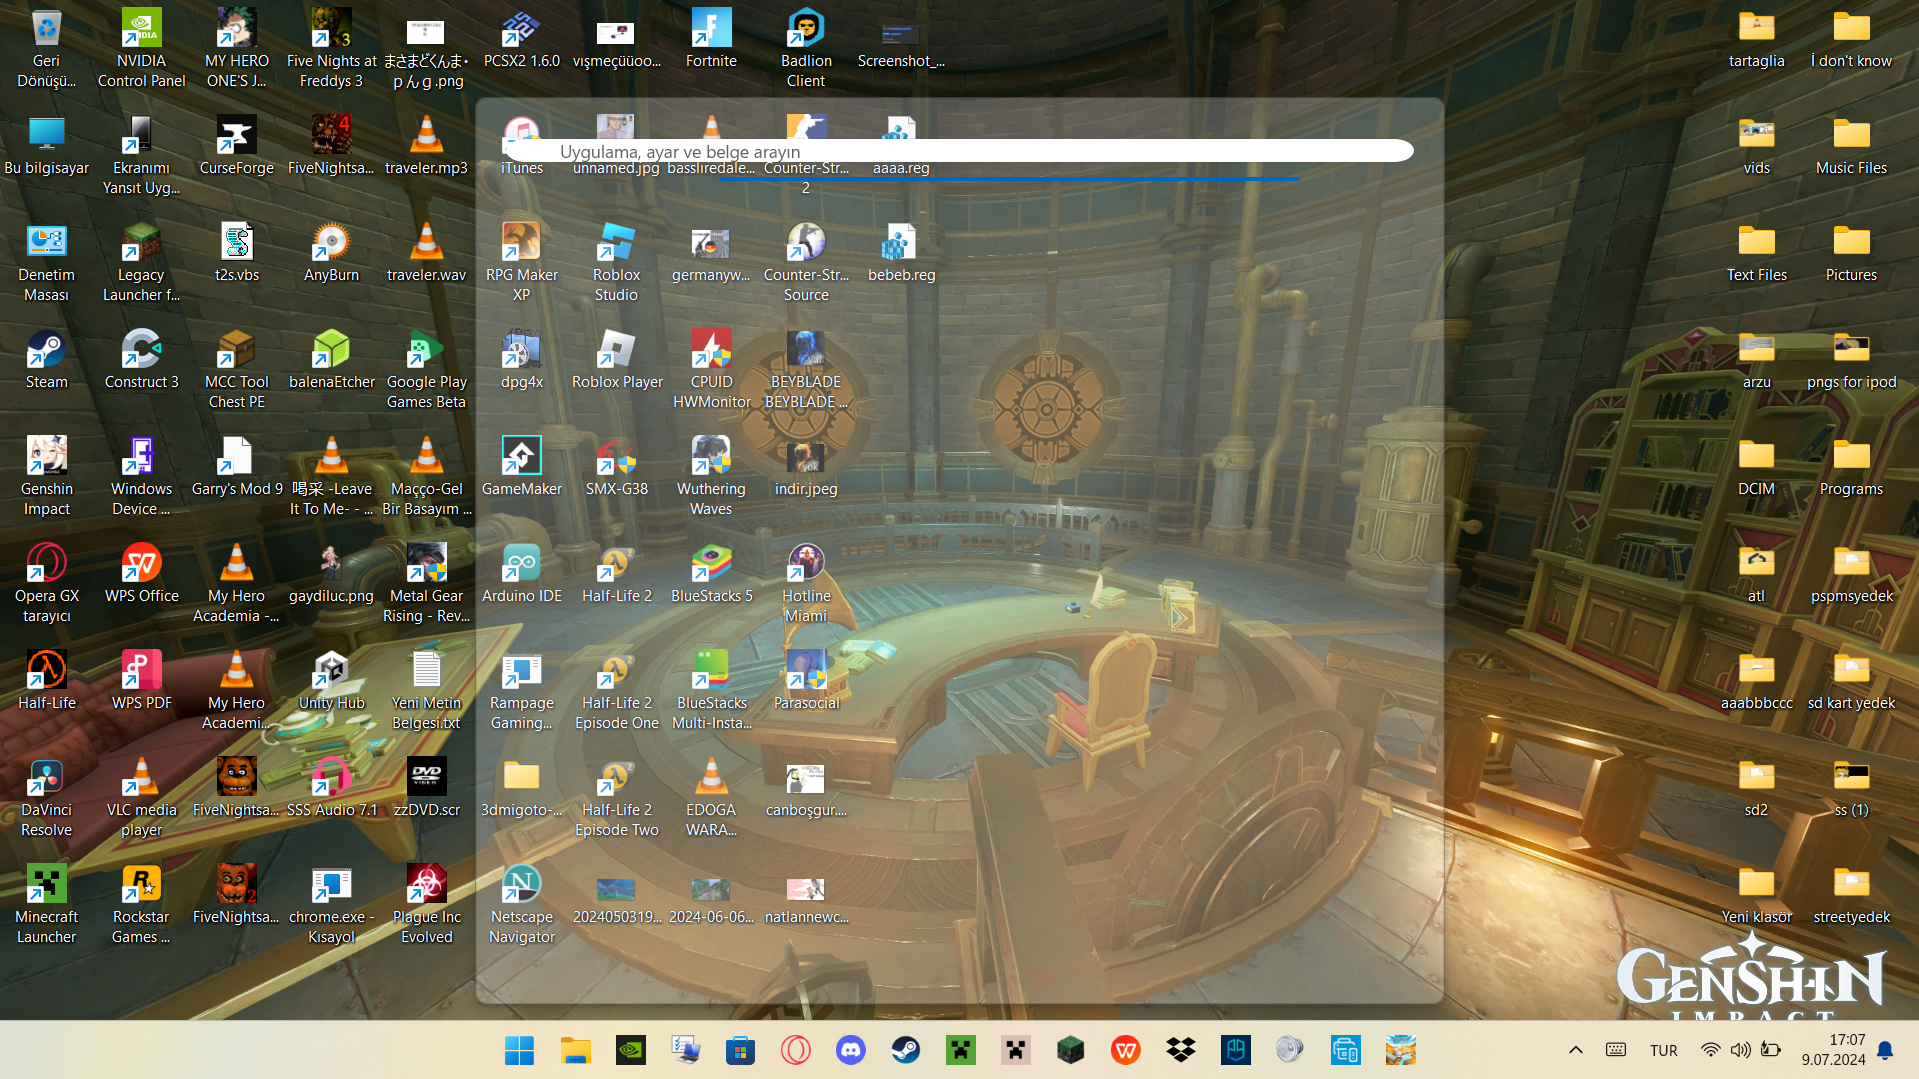Open the Rockstar Games launcher shortcut
The image size is (1919, 1079).
coord(141,904)
